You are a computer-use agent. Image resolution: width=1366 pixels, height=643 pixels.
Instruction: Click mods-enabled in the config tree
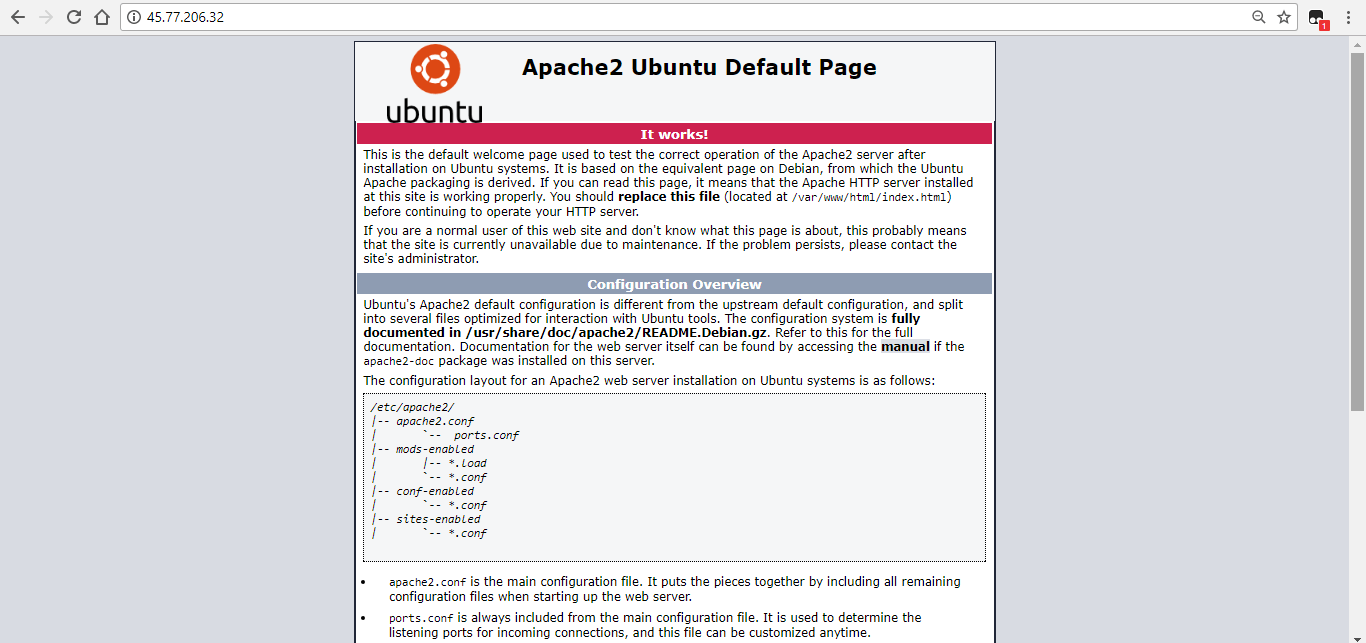click(435, 449)
